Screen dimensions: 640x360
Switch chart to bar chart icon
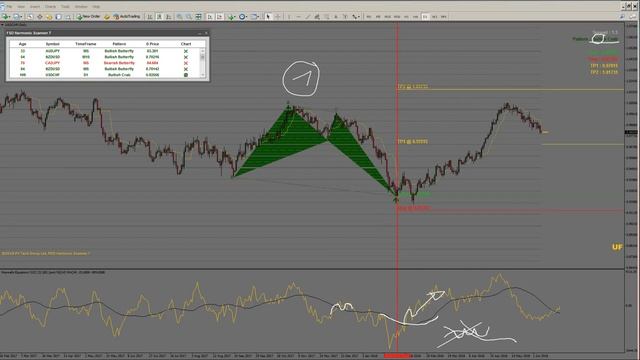(x=150, y=17)
